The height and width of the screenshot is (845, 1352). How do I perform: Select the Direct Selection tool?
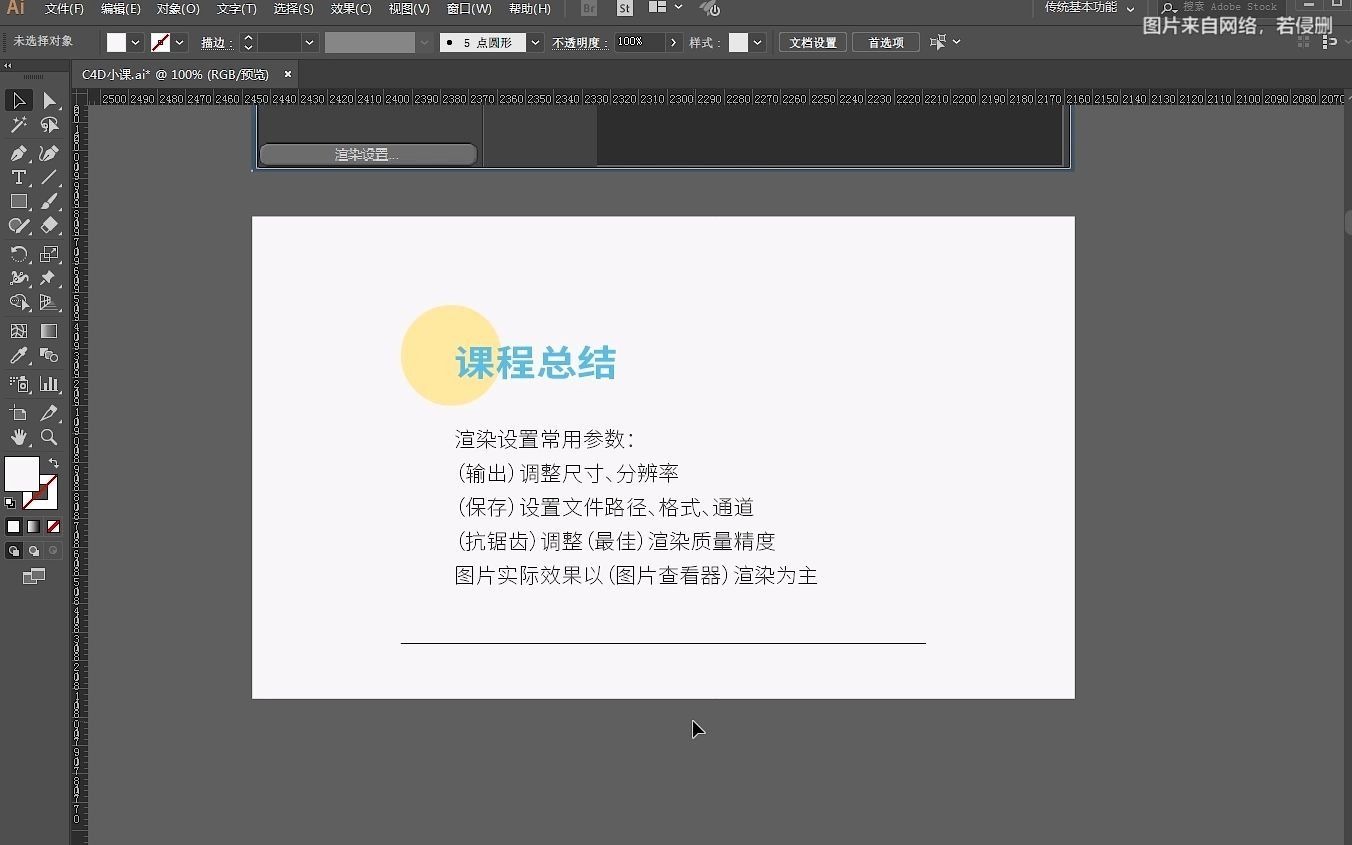(49, 101)
